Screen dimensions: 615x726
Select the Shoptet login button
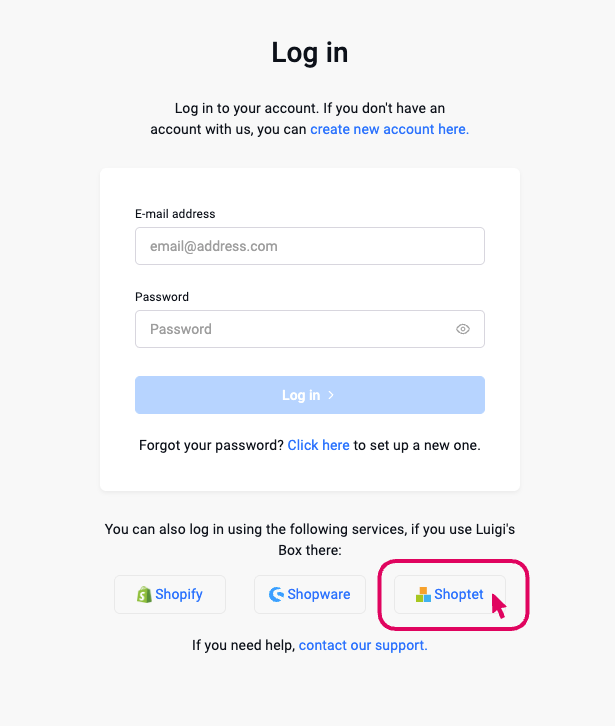click(x=450, y=594)
